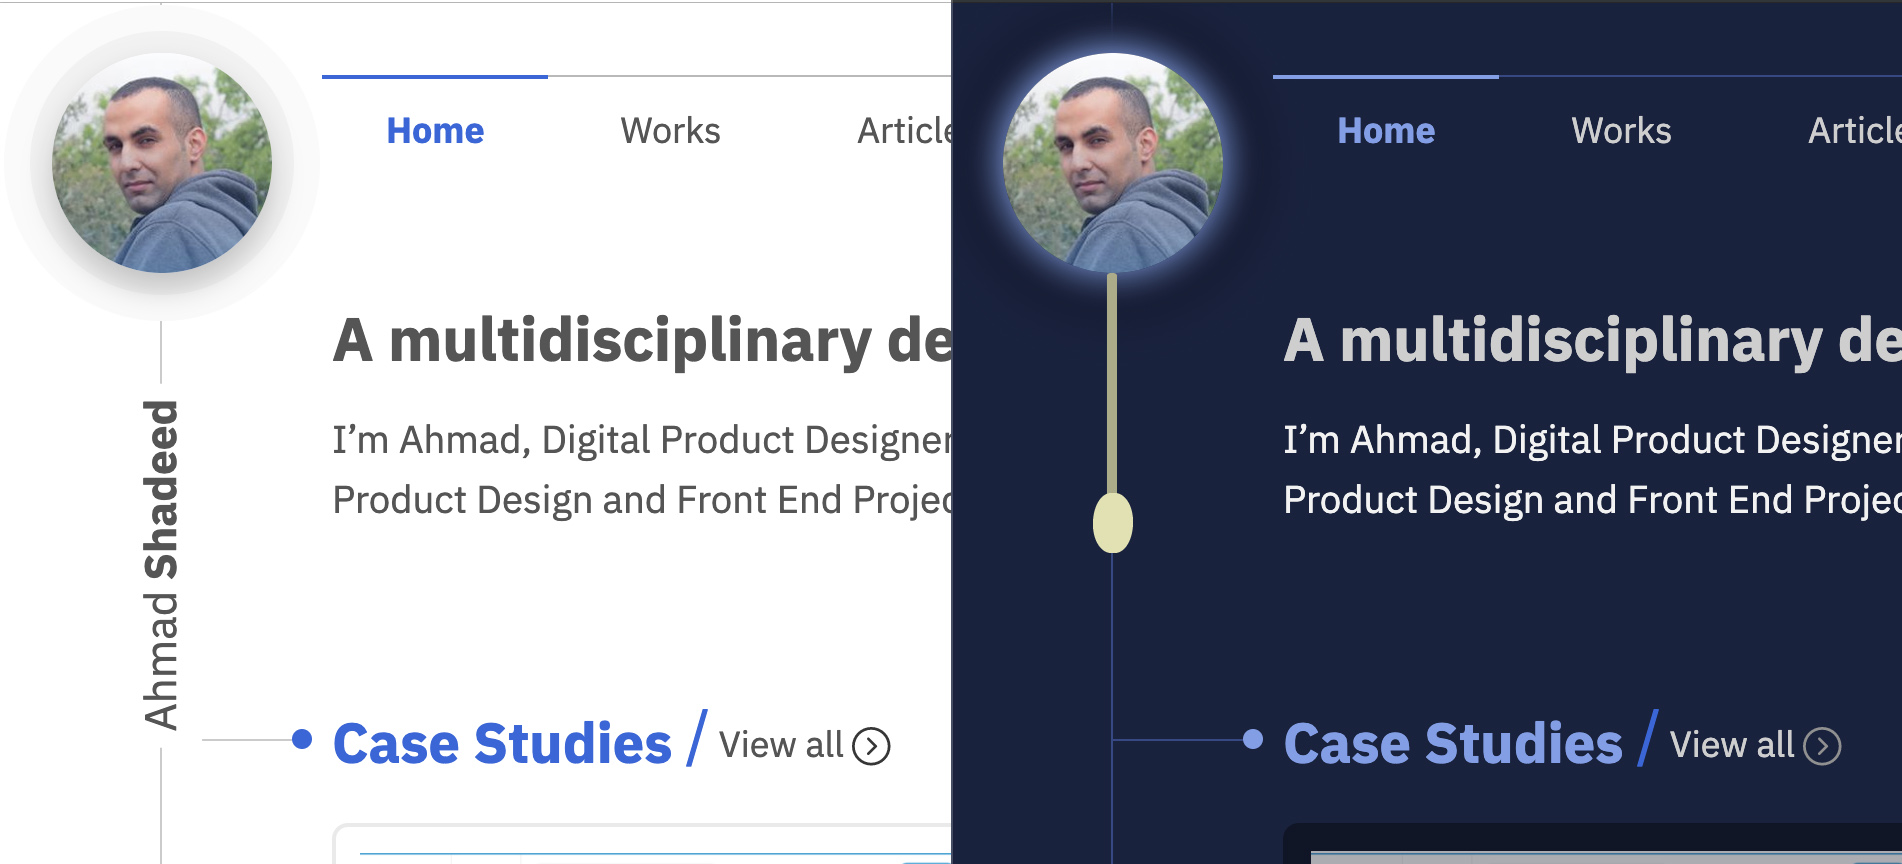Image resolution: width=1902 pixels, height=864 pixels.
Task: Select Works in the dark navigation bar
Action: 1621,131
